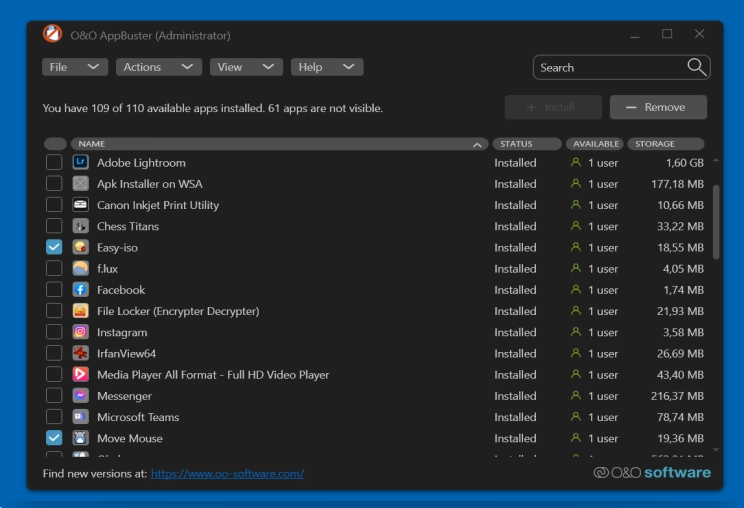The height and width of the screenshot is (508, 744).
Task: Maximize the AppBuster window
Action: pos(667,34)
